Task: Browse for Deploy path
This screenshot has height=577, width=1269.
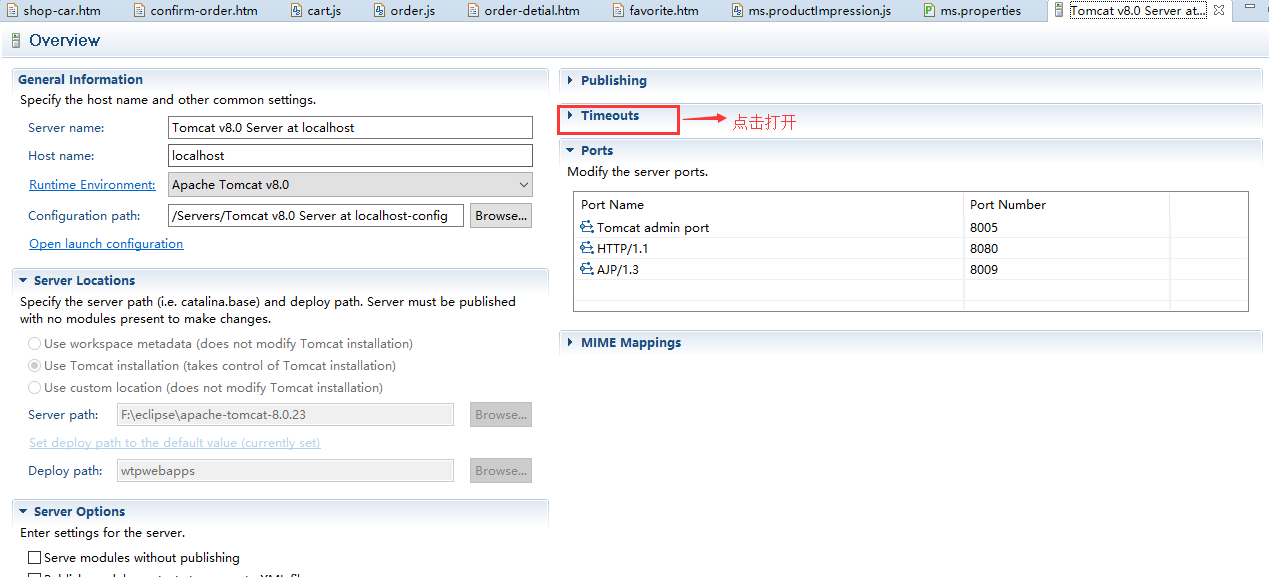Action: tap(501, 470)
